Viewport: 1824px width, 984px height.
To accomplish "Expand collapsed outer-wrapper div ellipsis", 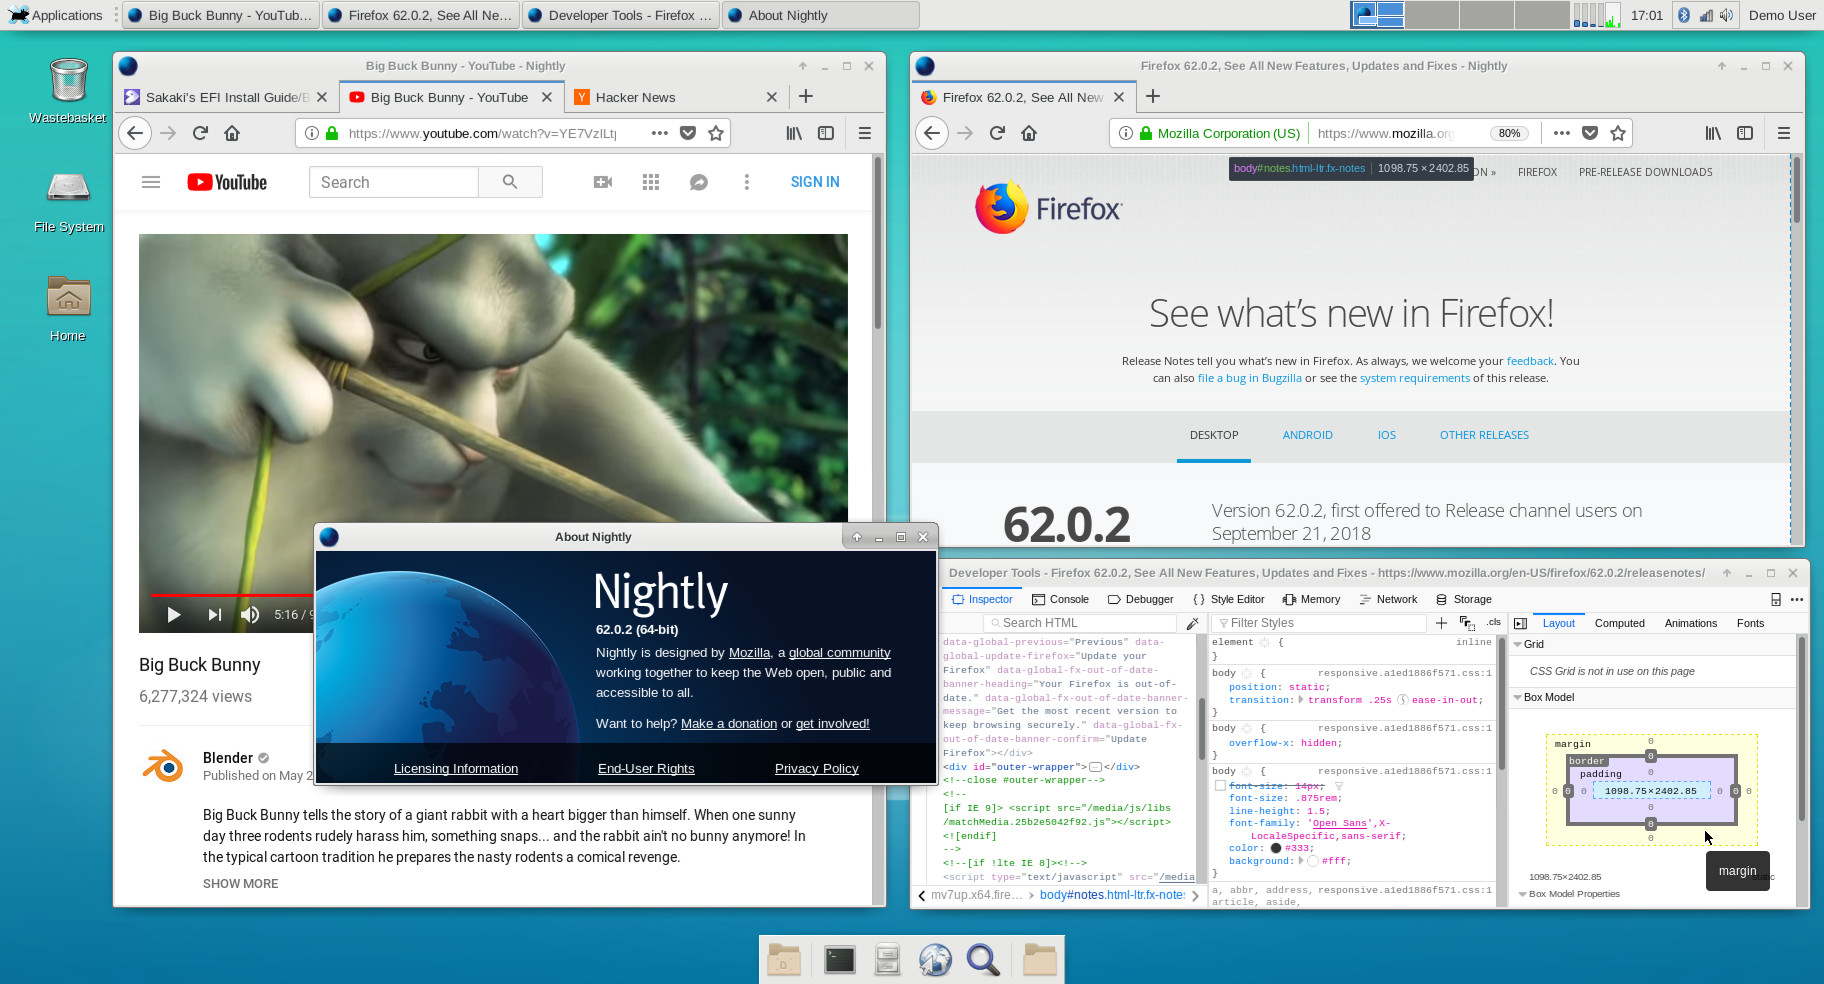I will pos(1095,767).
